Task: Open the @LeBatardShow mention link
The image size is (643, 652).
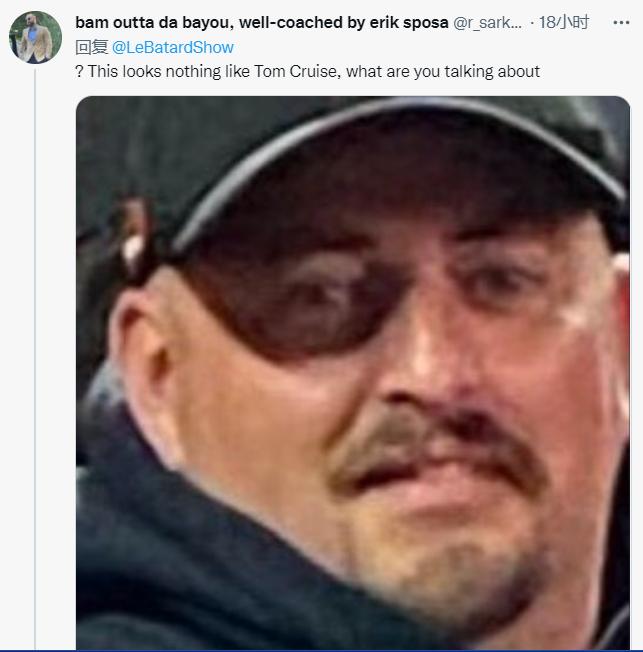Action: pyautogui.click(x=173, y=47)
